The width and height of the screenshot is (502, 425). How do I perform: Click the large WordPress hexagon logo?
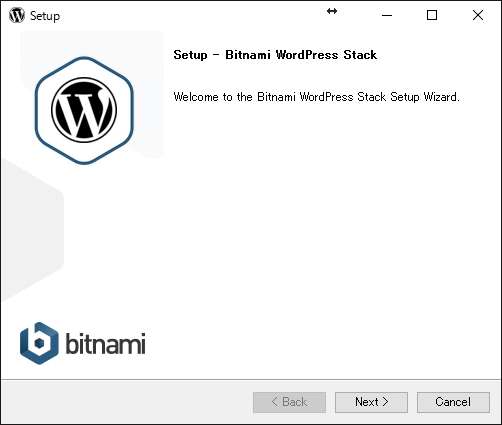(x=84, y=110)
